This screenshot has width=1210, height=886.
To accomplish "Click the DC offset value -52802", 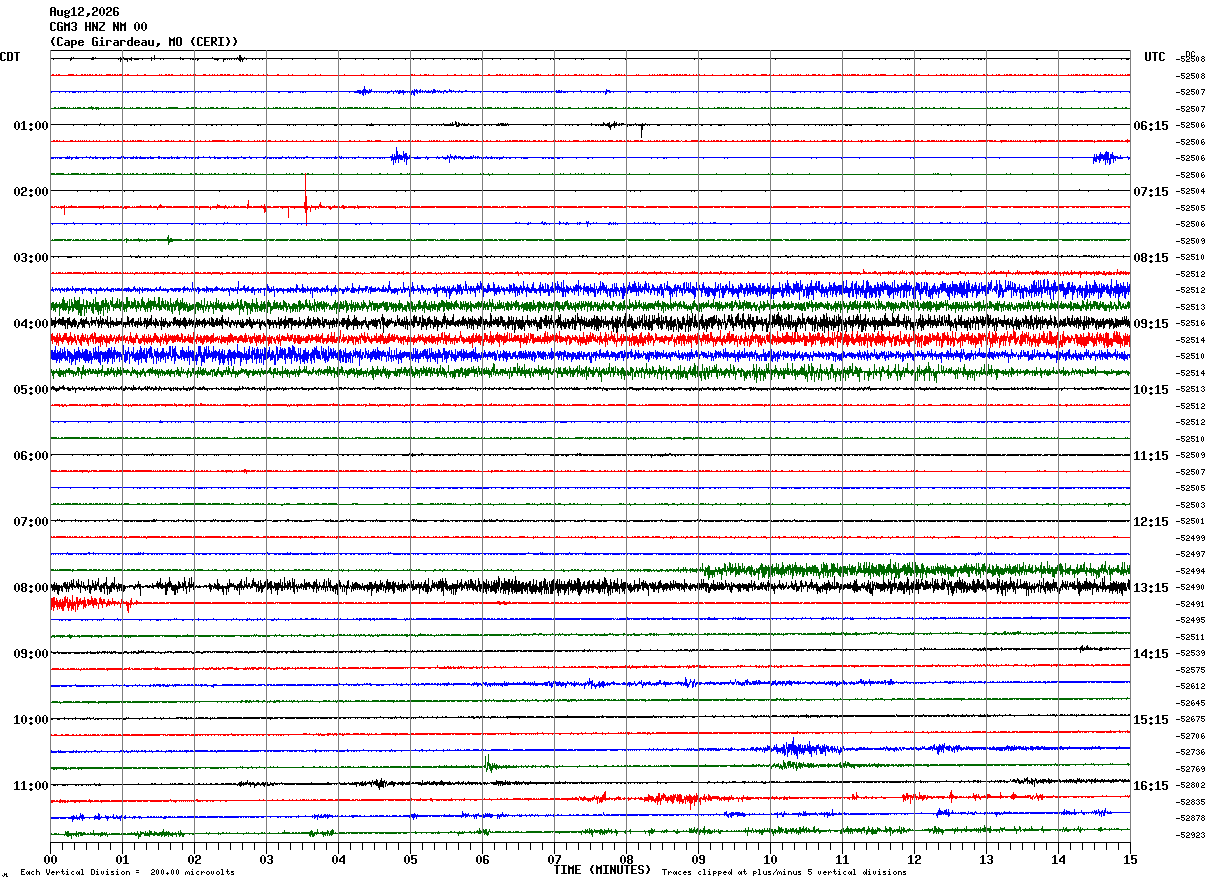I will coord(1191,785).
